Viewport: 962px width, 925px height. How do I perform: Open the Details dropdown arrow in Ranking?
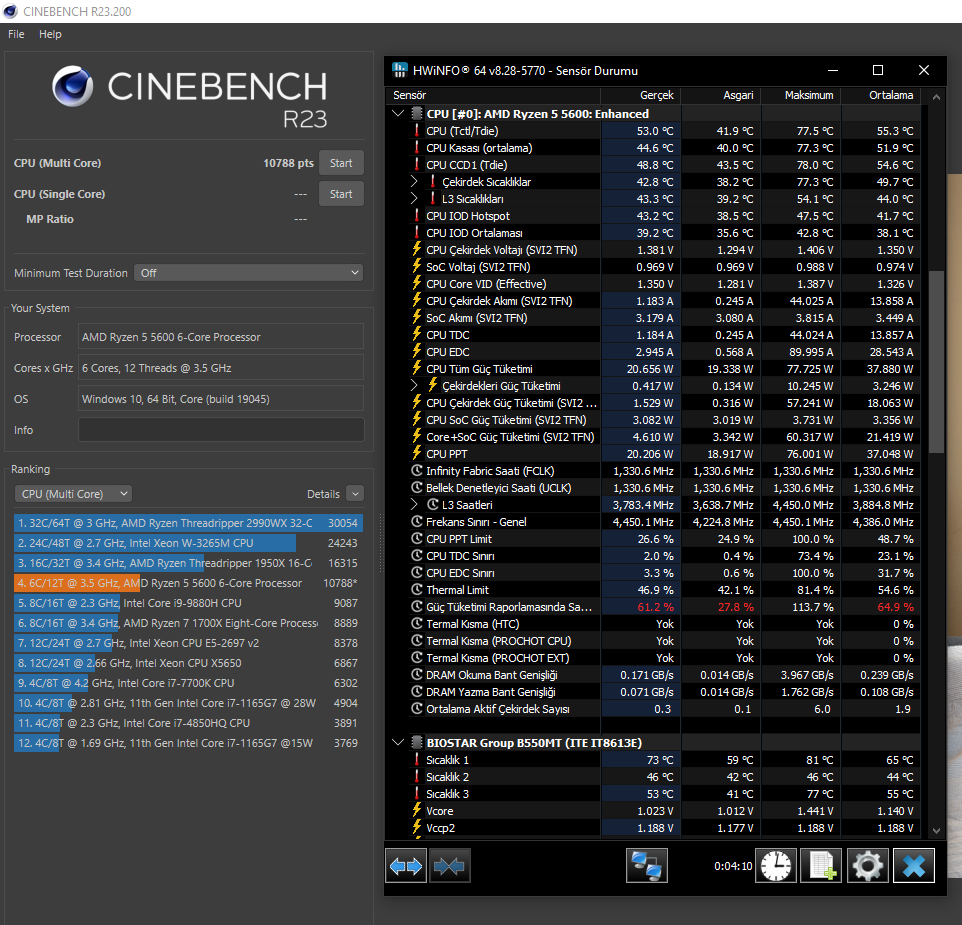(355, 493)
